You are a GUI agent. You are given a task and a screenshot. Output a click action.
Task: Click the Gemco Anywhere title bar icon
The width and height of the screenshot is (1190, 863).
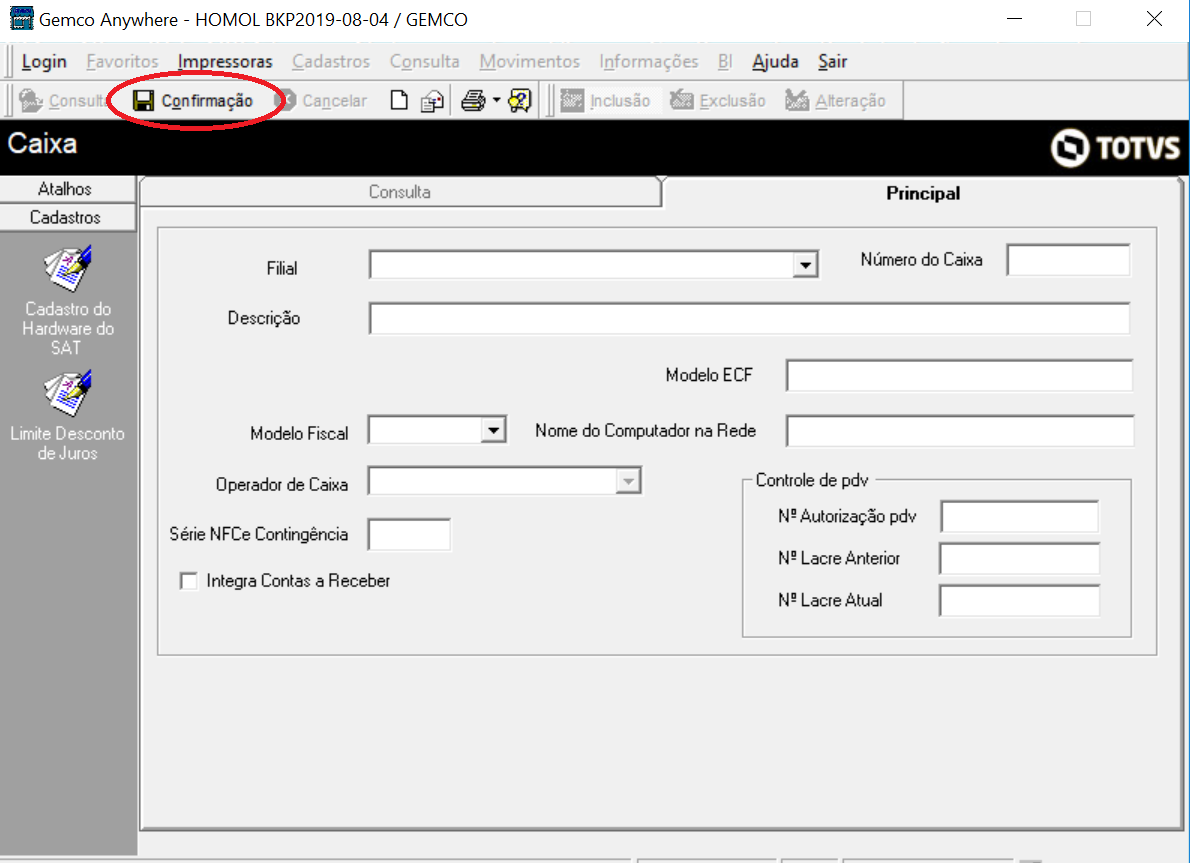coord(21,18)
